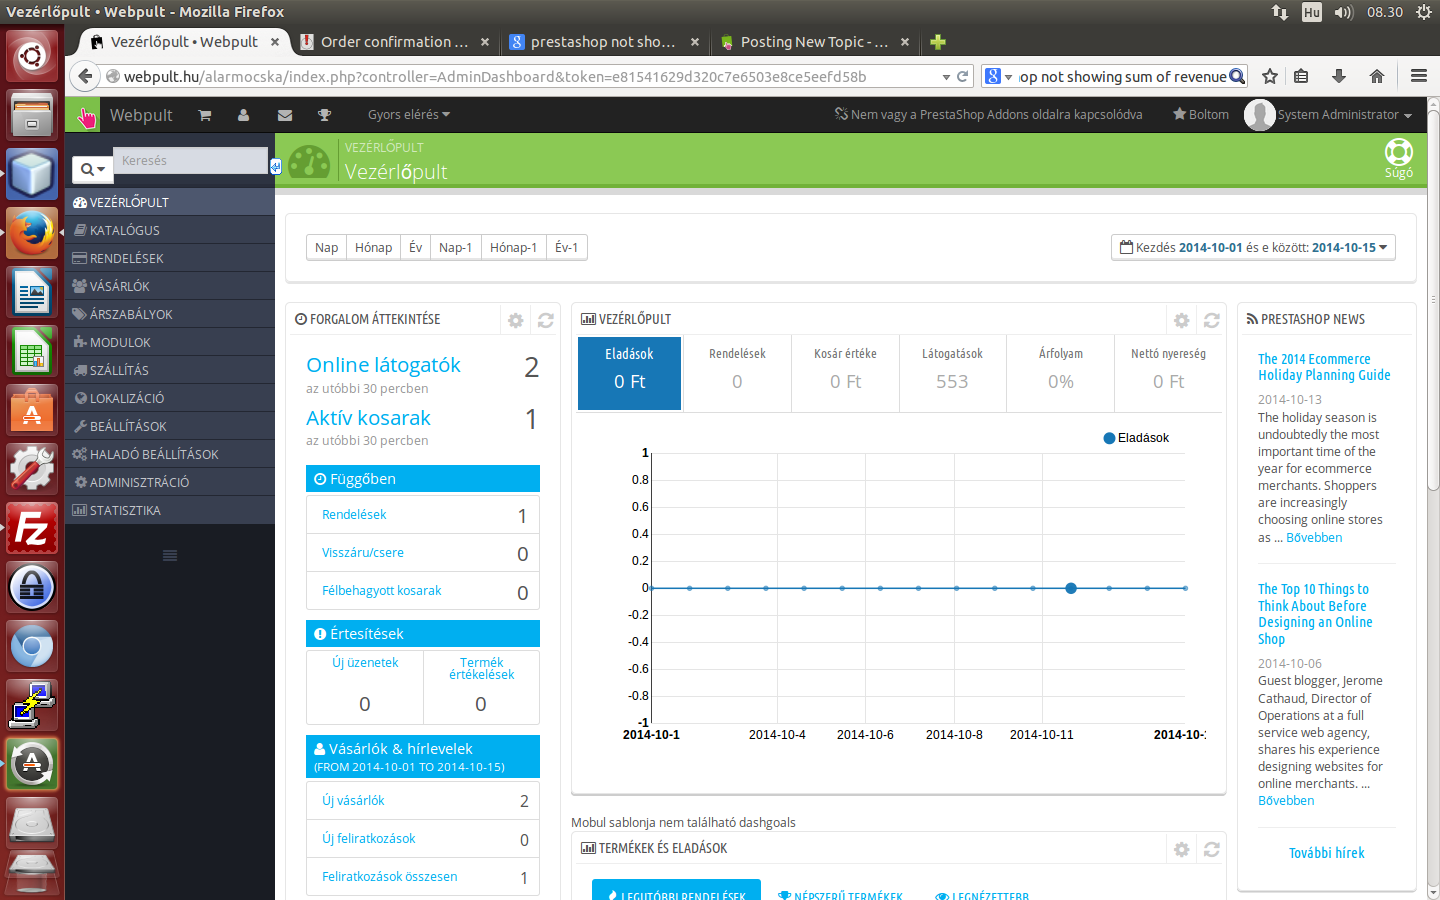Viewport: 1440px width, 900px height.
Task: Open the network indicator menu in the top bar
Action: point(1280,12)
